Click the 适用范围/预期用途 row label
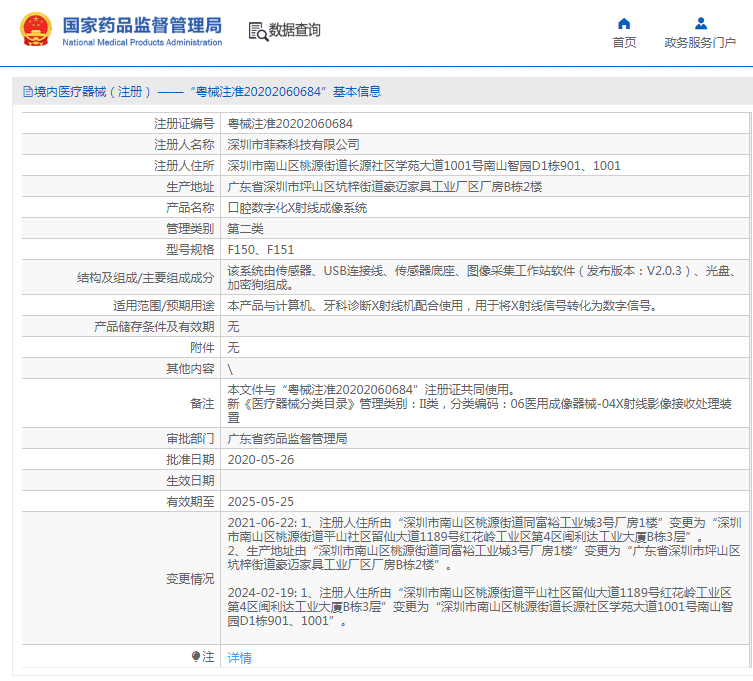The image size is (753, 681). [x=163, y=306]
